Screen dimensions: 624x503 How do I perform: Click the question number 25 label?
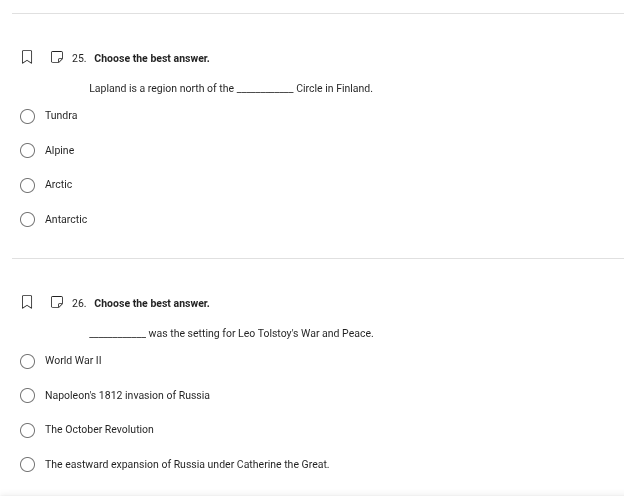pos(79,59)
